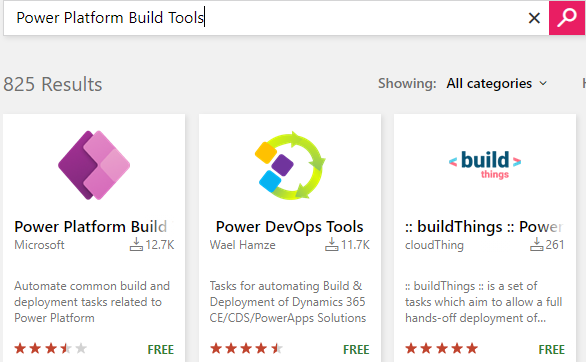Click FREE label on Power DevOps Tools card
The image size is (586, 362).
click(356, 350)
